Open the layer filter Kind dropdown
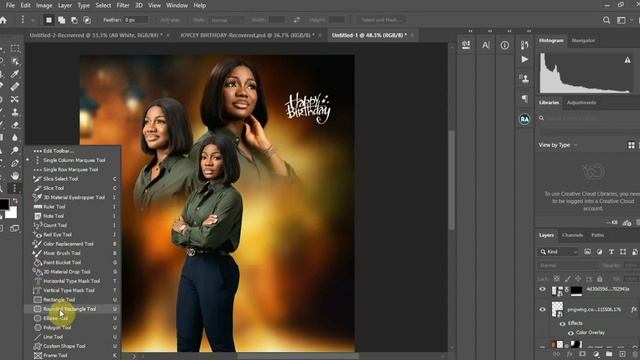 [x=558, y=252]
